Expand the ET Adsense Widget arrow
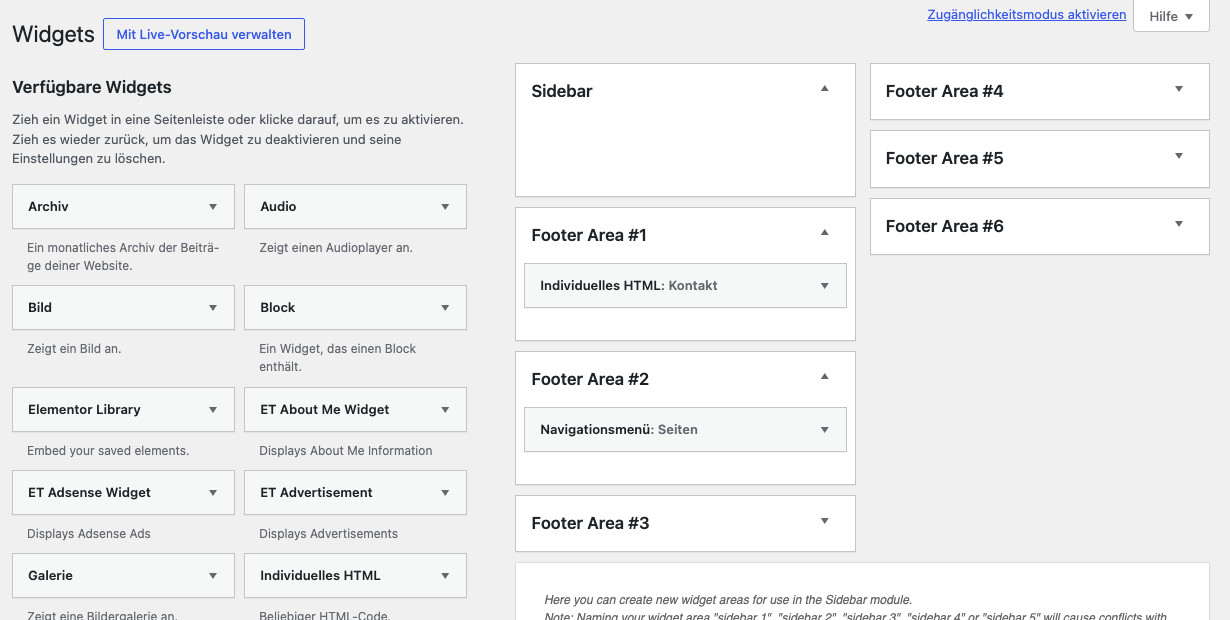 pos(213,493)
